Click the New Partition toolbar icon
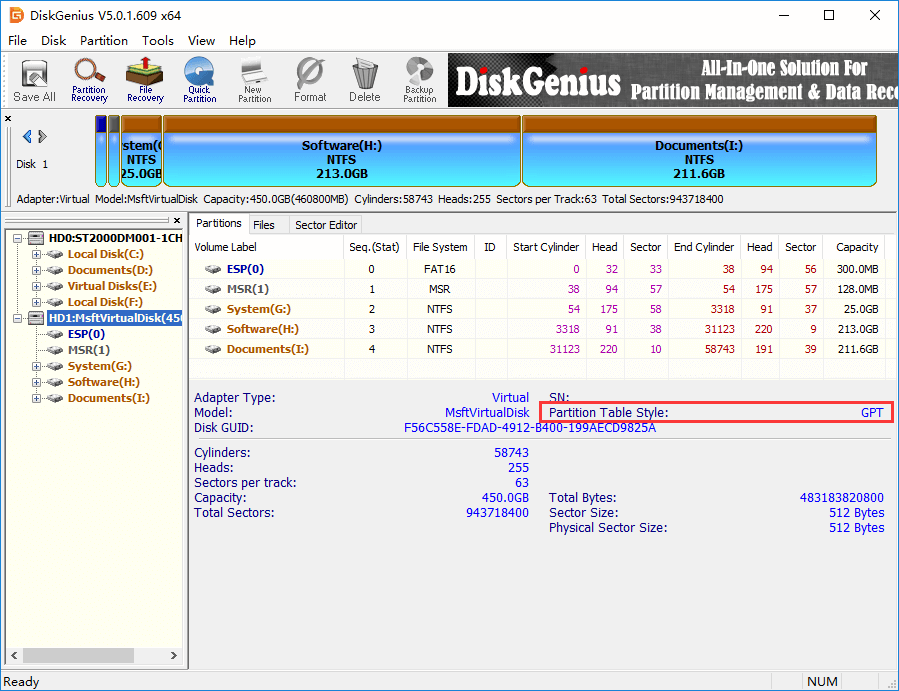The width and height of the screenshot is (899, 691). [254, 80]
